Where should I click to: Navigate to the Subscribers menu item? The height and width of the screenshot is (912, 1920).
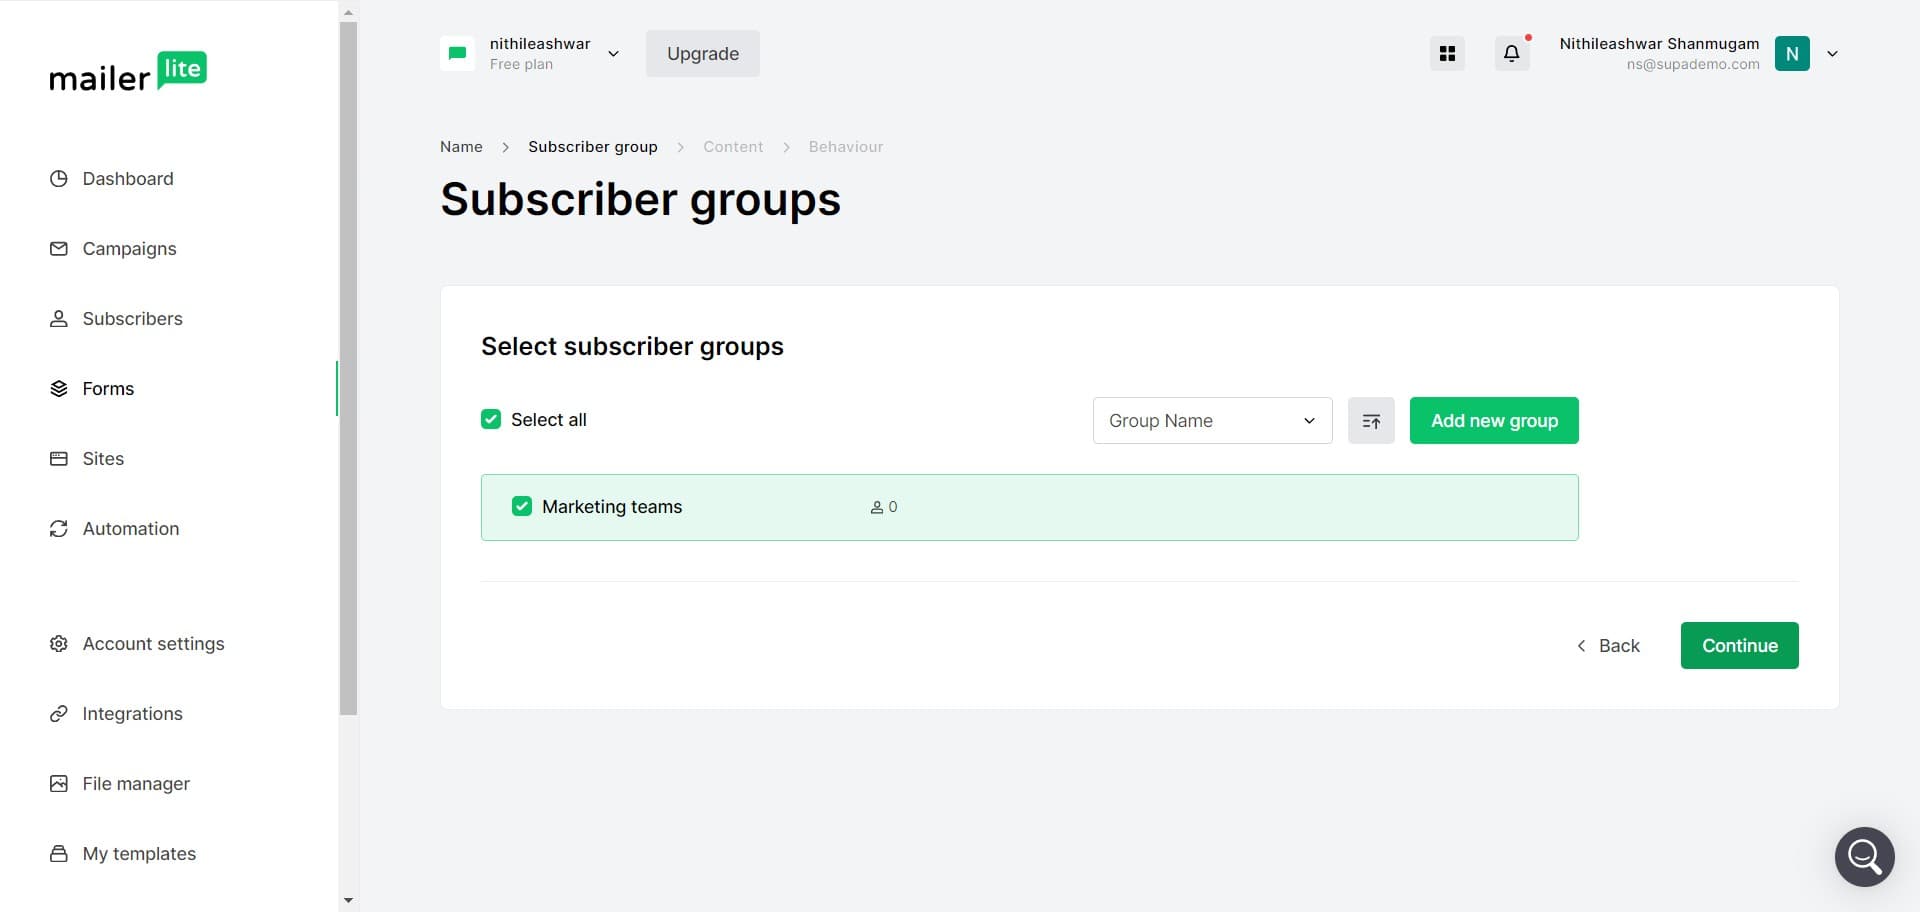coord(132,319)
